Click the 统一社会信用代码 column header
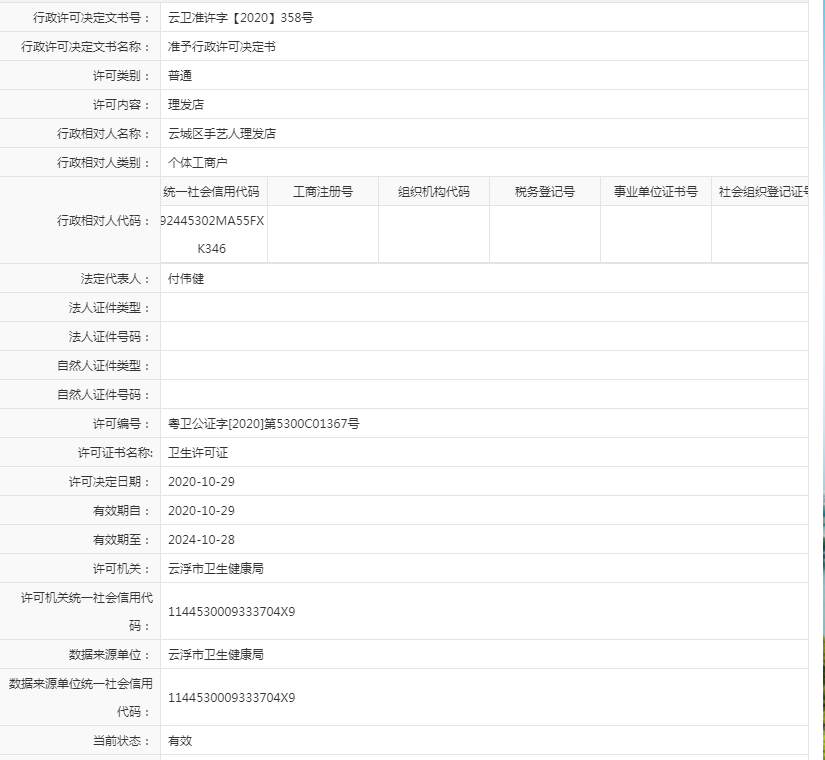The image size is (825, 760). point(213,190)
